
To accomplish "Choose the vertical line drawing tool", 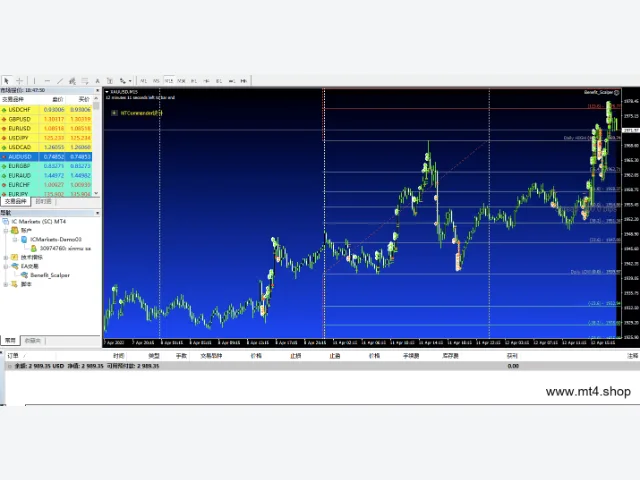I will (x=34, y=81).
